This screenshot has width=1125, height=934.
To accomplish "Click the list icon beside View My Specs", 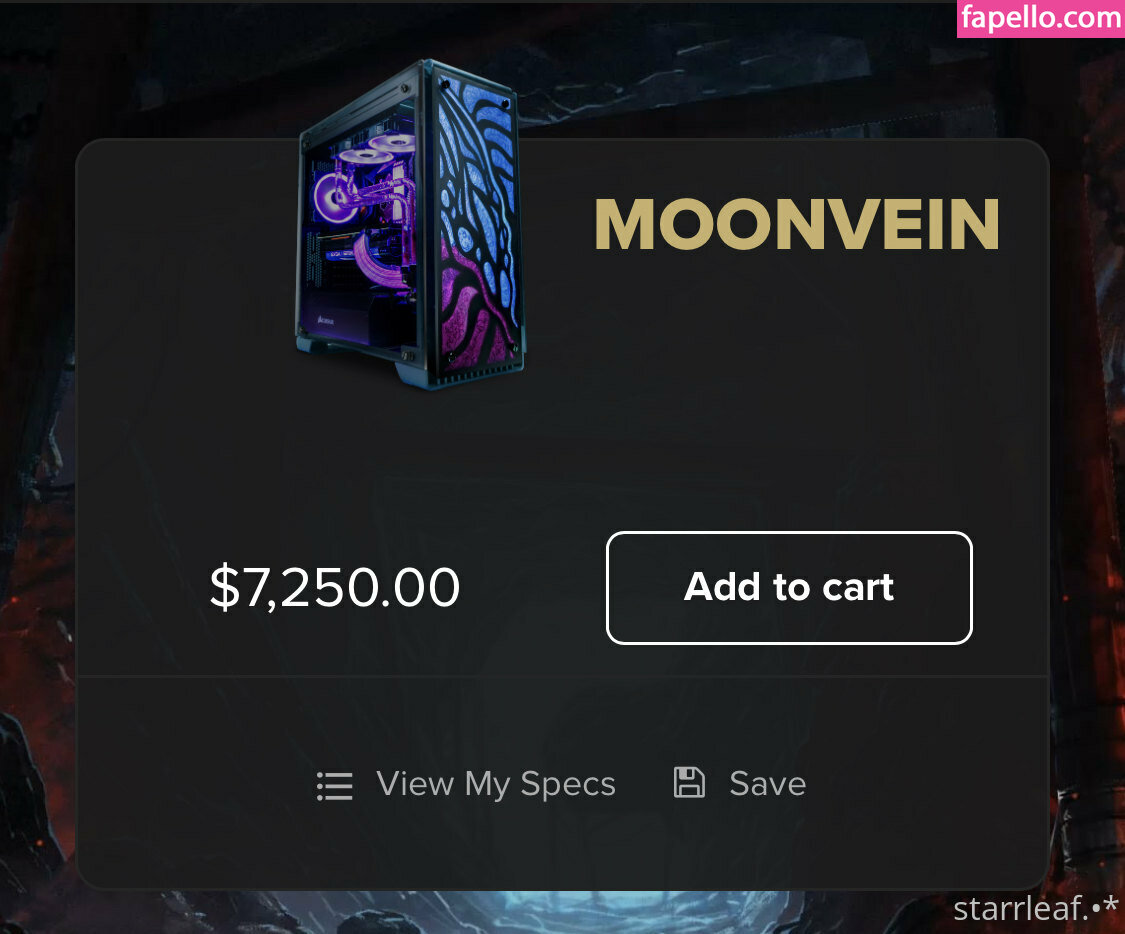I will coord(334,786).
